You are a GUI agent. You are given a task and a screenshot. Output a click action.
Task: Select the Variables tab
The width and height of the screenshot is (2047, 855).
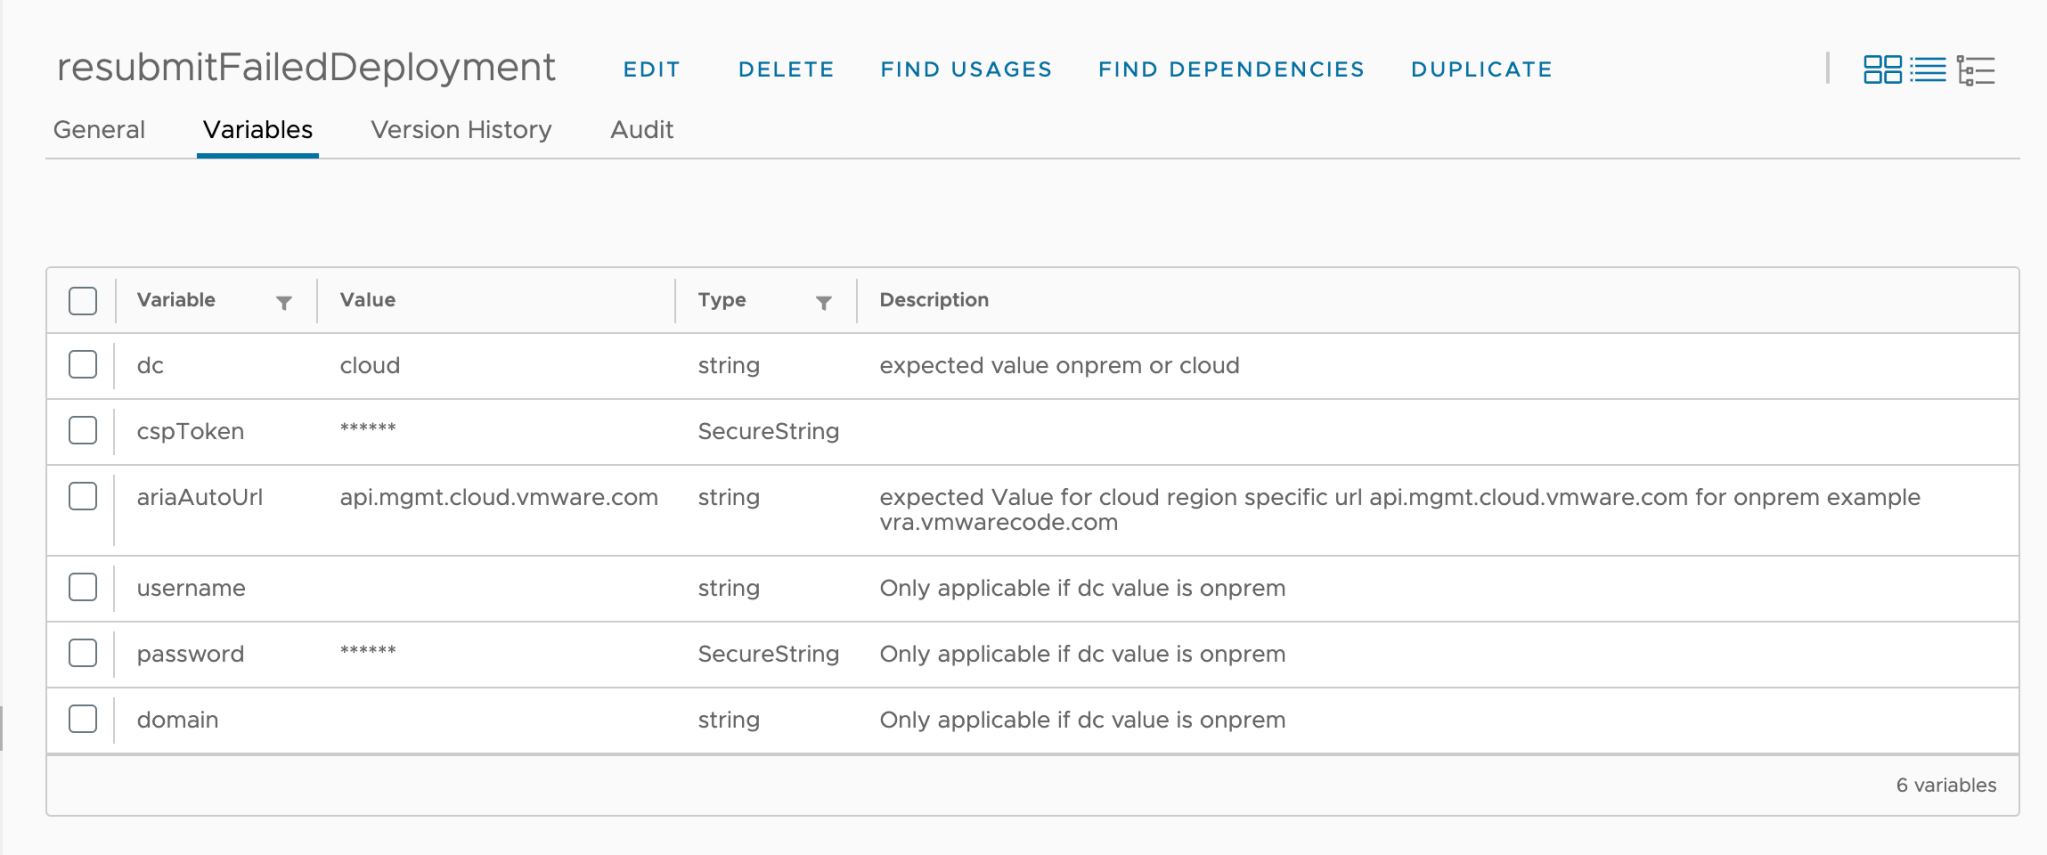pos(258,130)
